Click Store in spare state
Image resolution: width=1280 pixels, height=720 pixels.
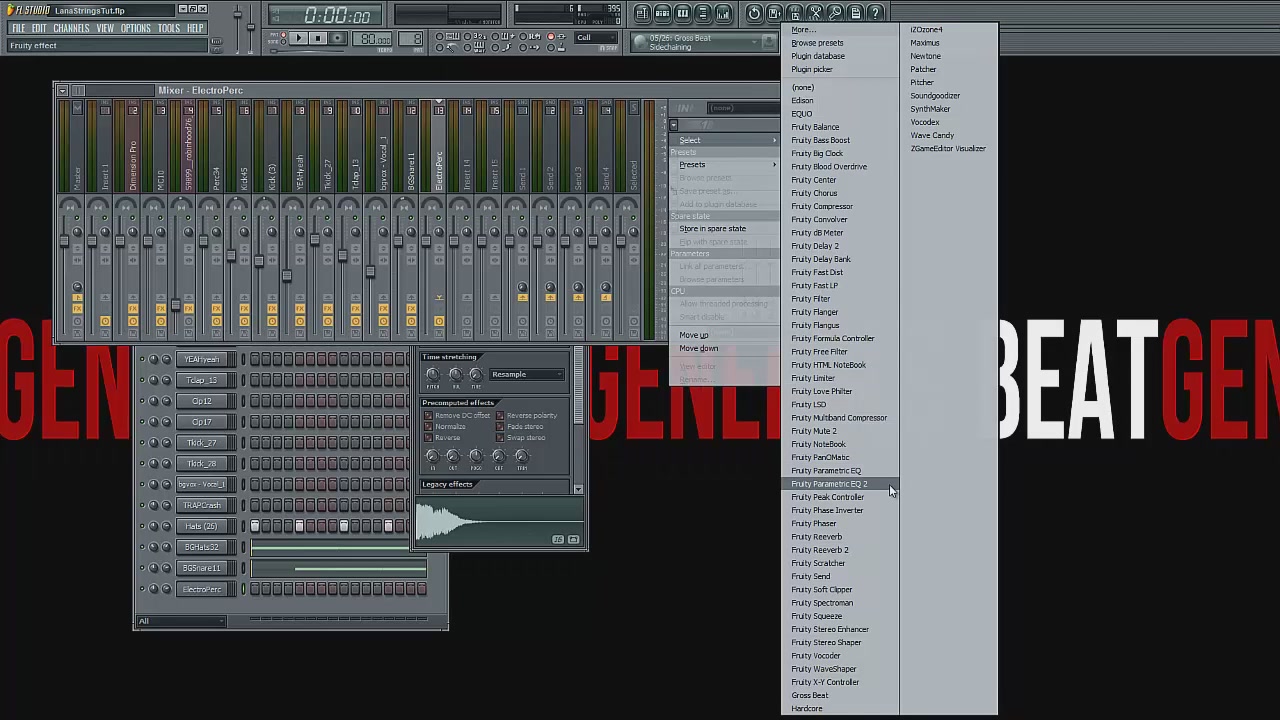coord(712,228)
